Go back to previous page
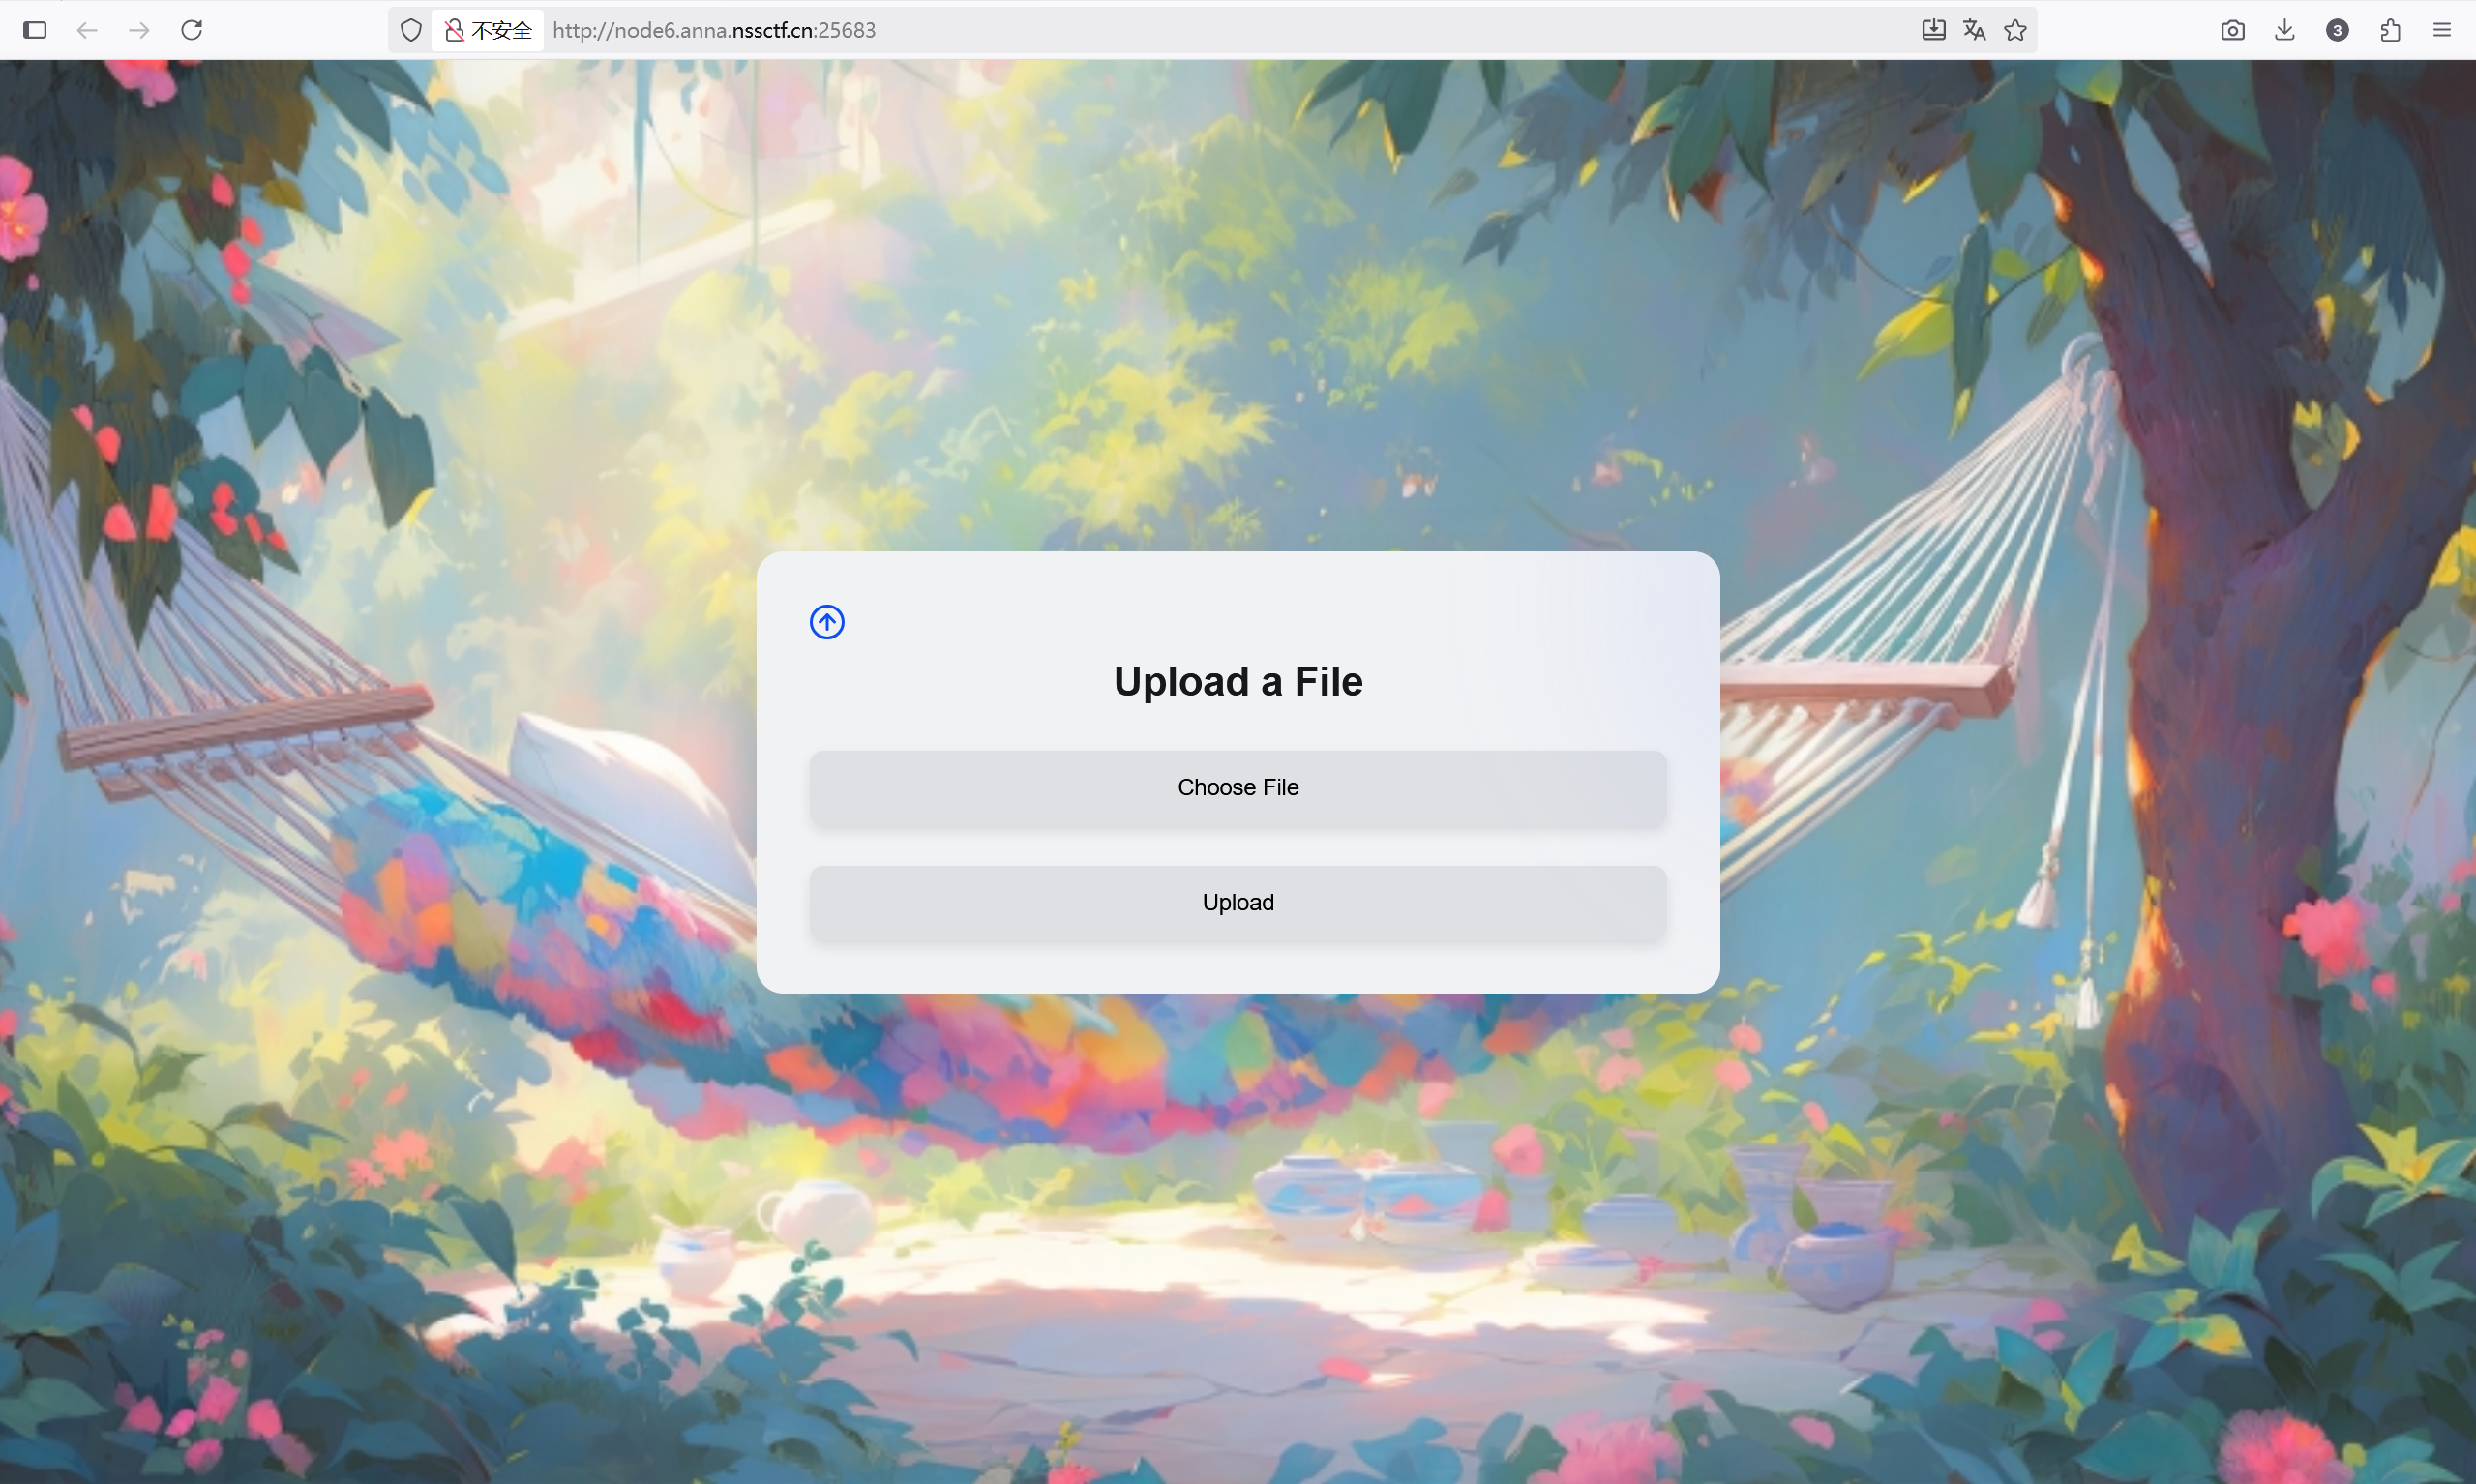The image size is (2476, 1484). [87, 30]
